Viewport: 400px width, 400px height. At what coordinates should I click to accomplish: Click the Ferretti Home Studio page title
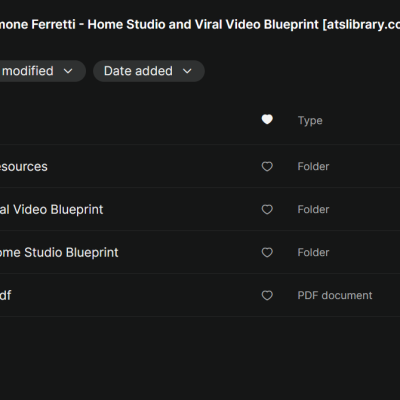point(200,25)
